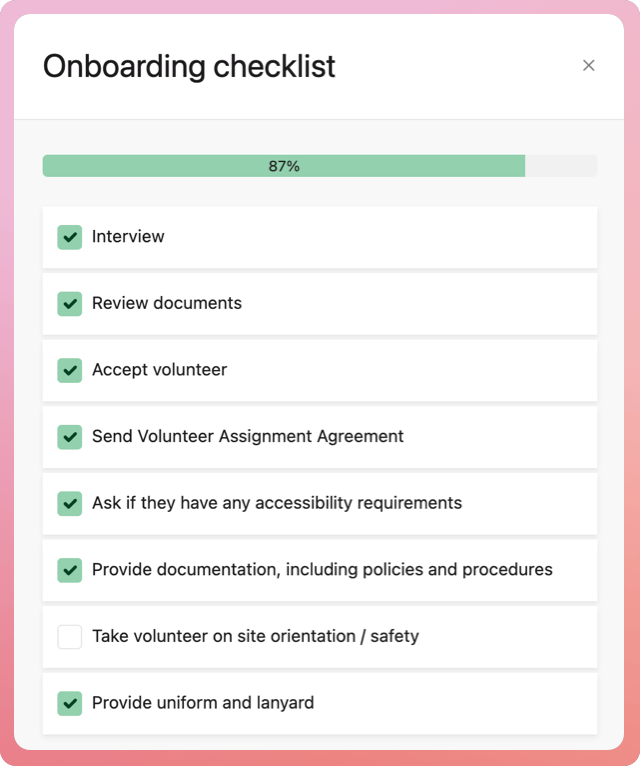Close the Onboarding checklist dialog
The height and width of the screenshot is (766, 640).
[x=588, y=65]
